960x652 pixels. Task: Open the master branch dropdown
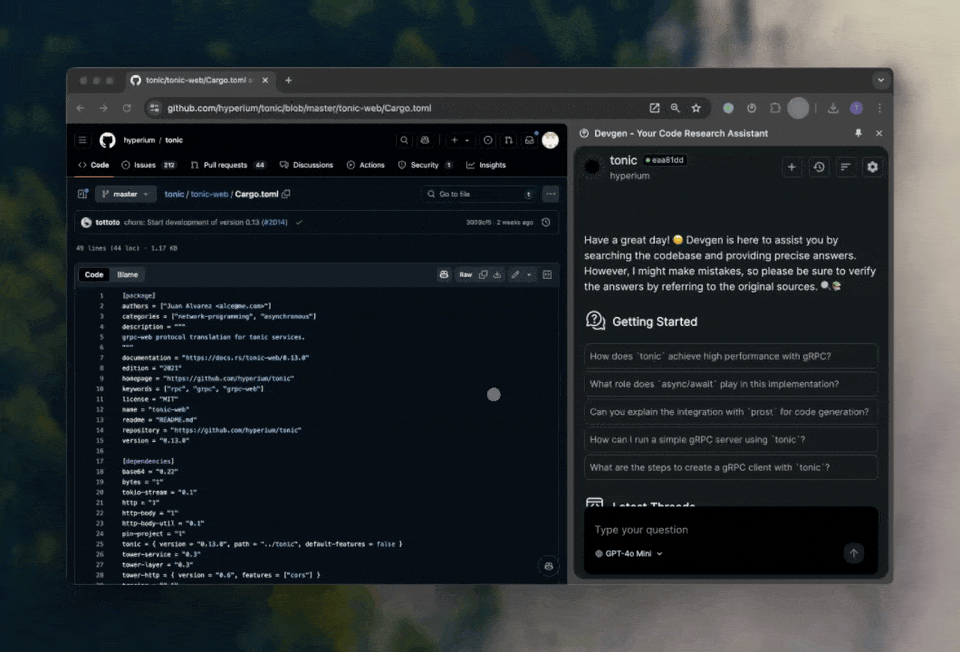click(126, 194)
